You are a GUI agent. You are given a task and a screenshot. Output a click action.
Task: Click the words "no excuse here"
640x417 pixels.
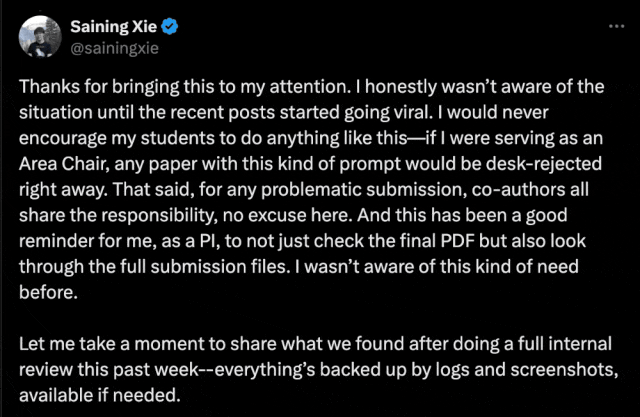(x=287, y=215)
